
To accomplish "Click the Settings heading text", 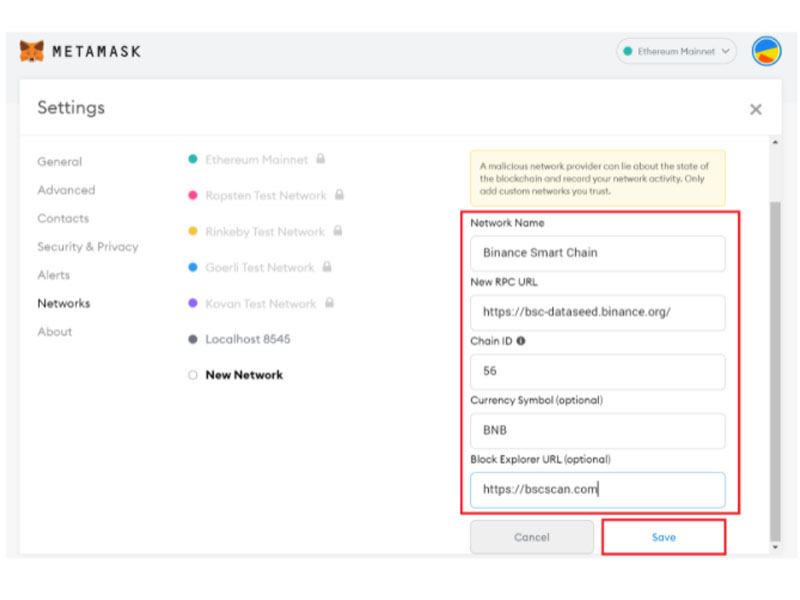I will 71,108.
